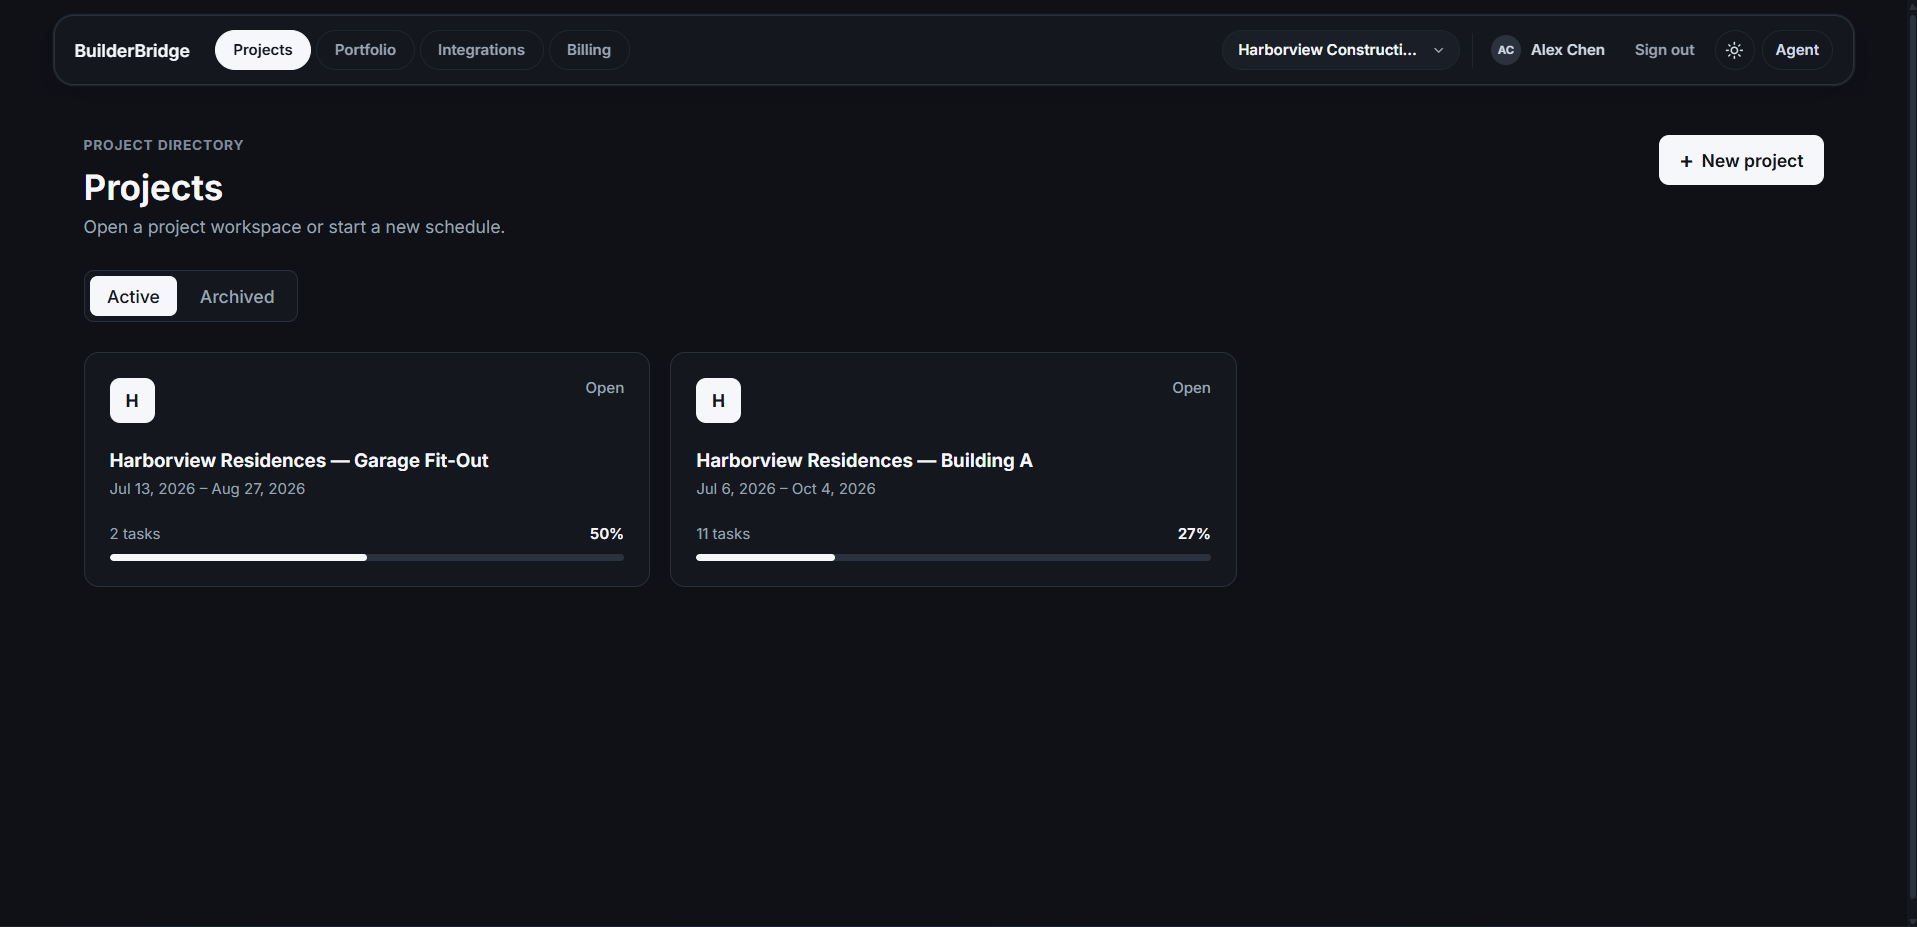Click the organization selector chevron arrow
The image size is (1917, 927).
(1438, 50)
